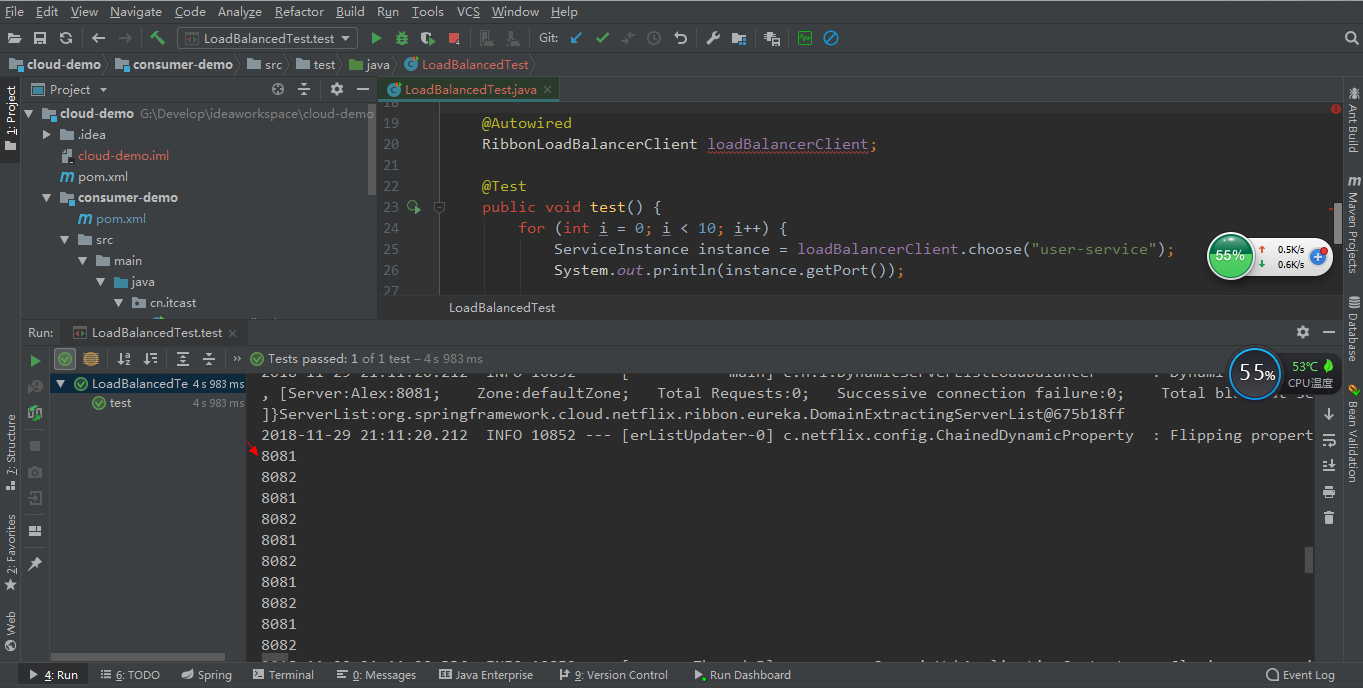1363x688 pixels.
Task: Open the 6: TODO tool window
Action: [x=130, y=675]
